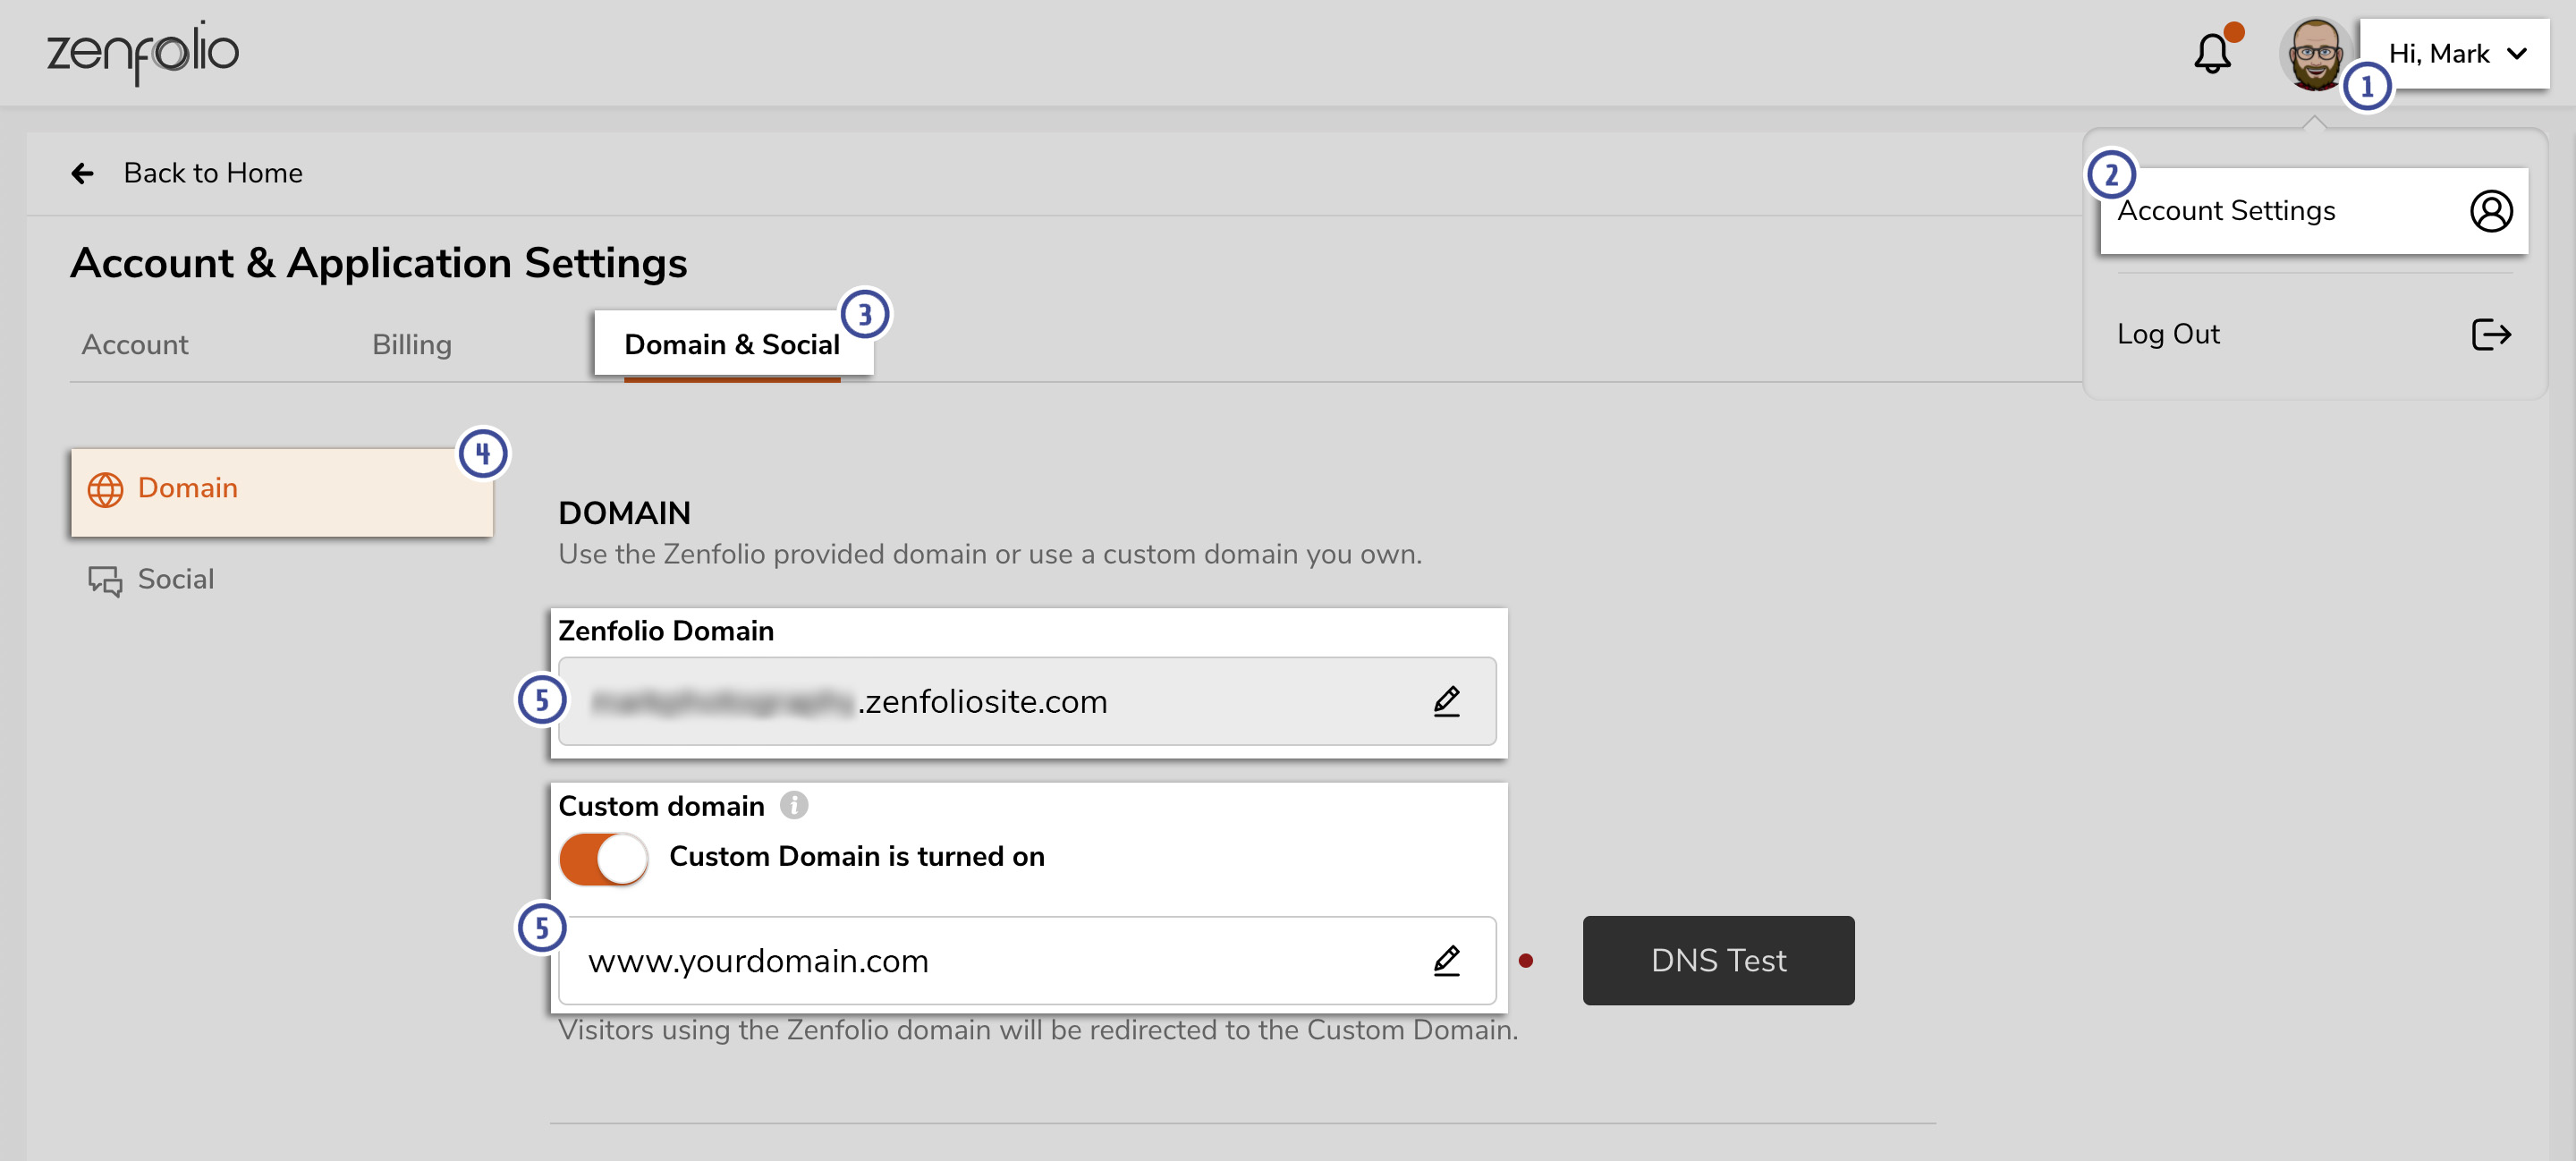Click the back arrow icon
This screenshot has width=2576, height=1161.
[82, 173]
